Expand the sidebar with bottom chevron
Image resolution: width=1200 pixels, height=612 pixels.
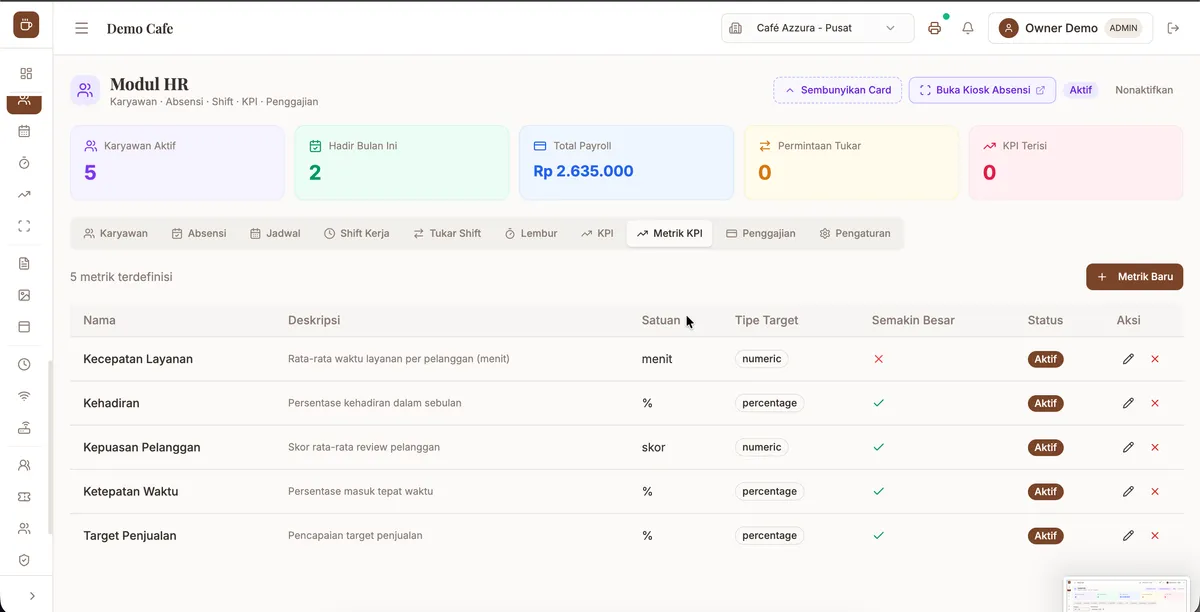click(x=32, y=596)
